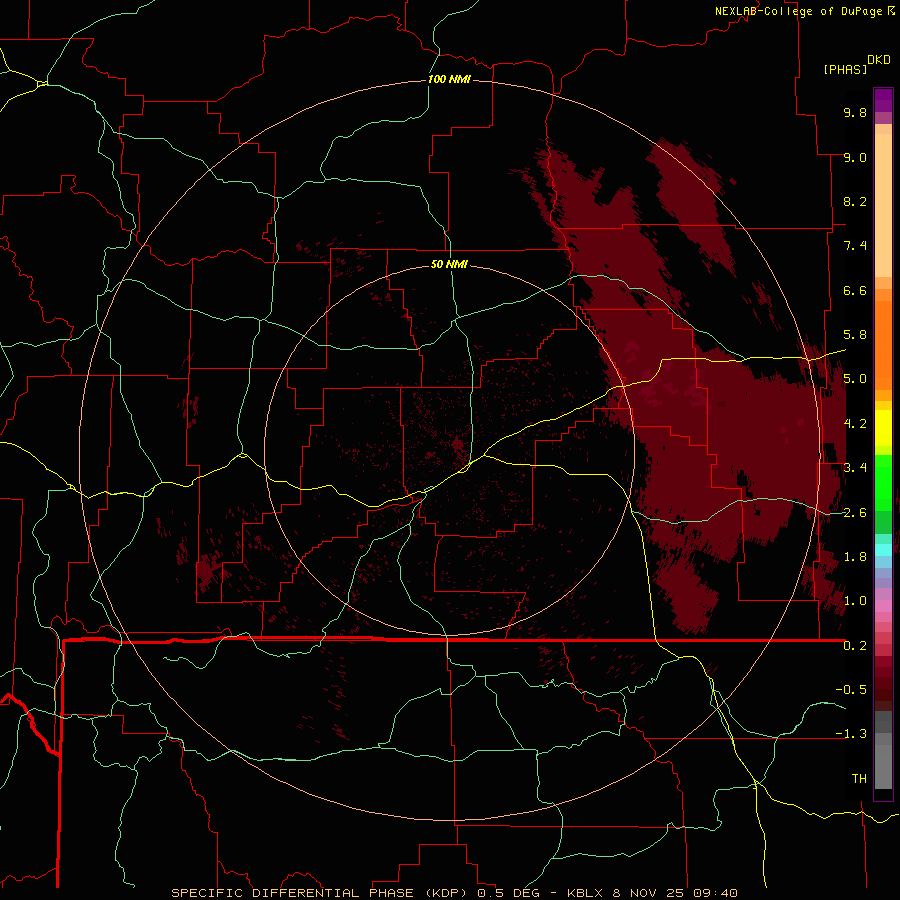Click the 8.2 scale value
This screenshot has width=900, height=900.
855,201
